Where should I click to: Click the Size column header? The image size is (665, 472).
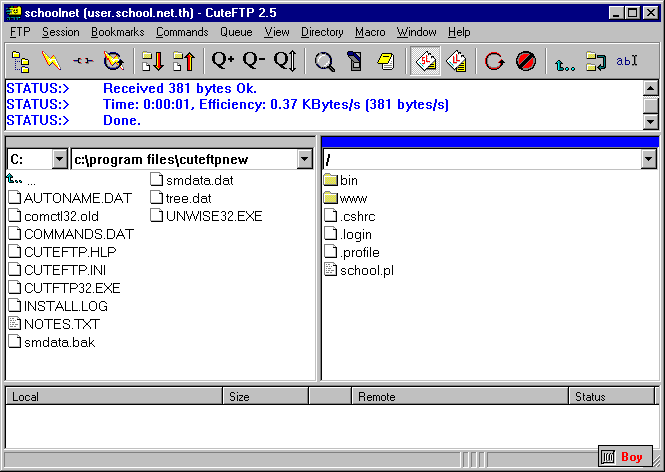266,397
